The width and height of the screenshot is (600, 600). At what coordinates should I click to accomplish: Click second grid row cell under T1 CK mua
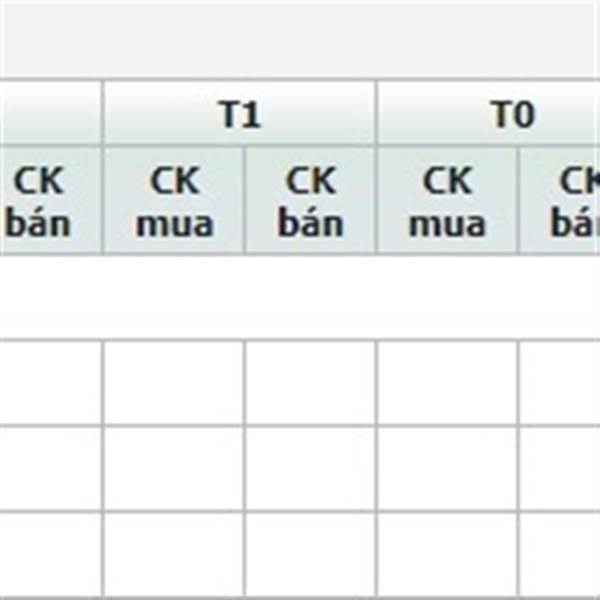pyautogui.click(x=174, y=468)
